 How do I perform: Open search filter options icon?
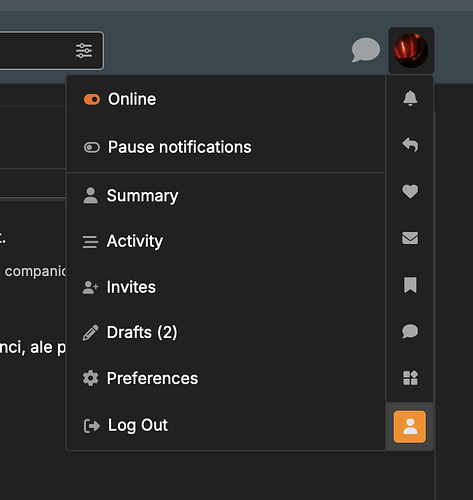tap(84, 51)
